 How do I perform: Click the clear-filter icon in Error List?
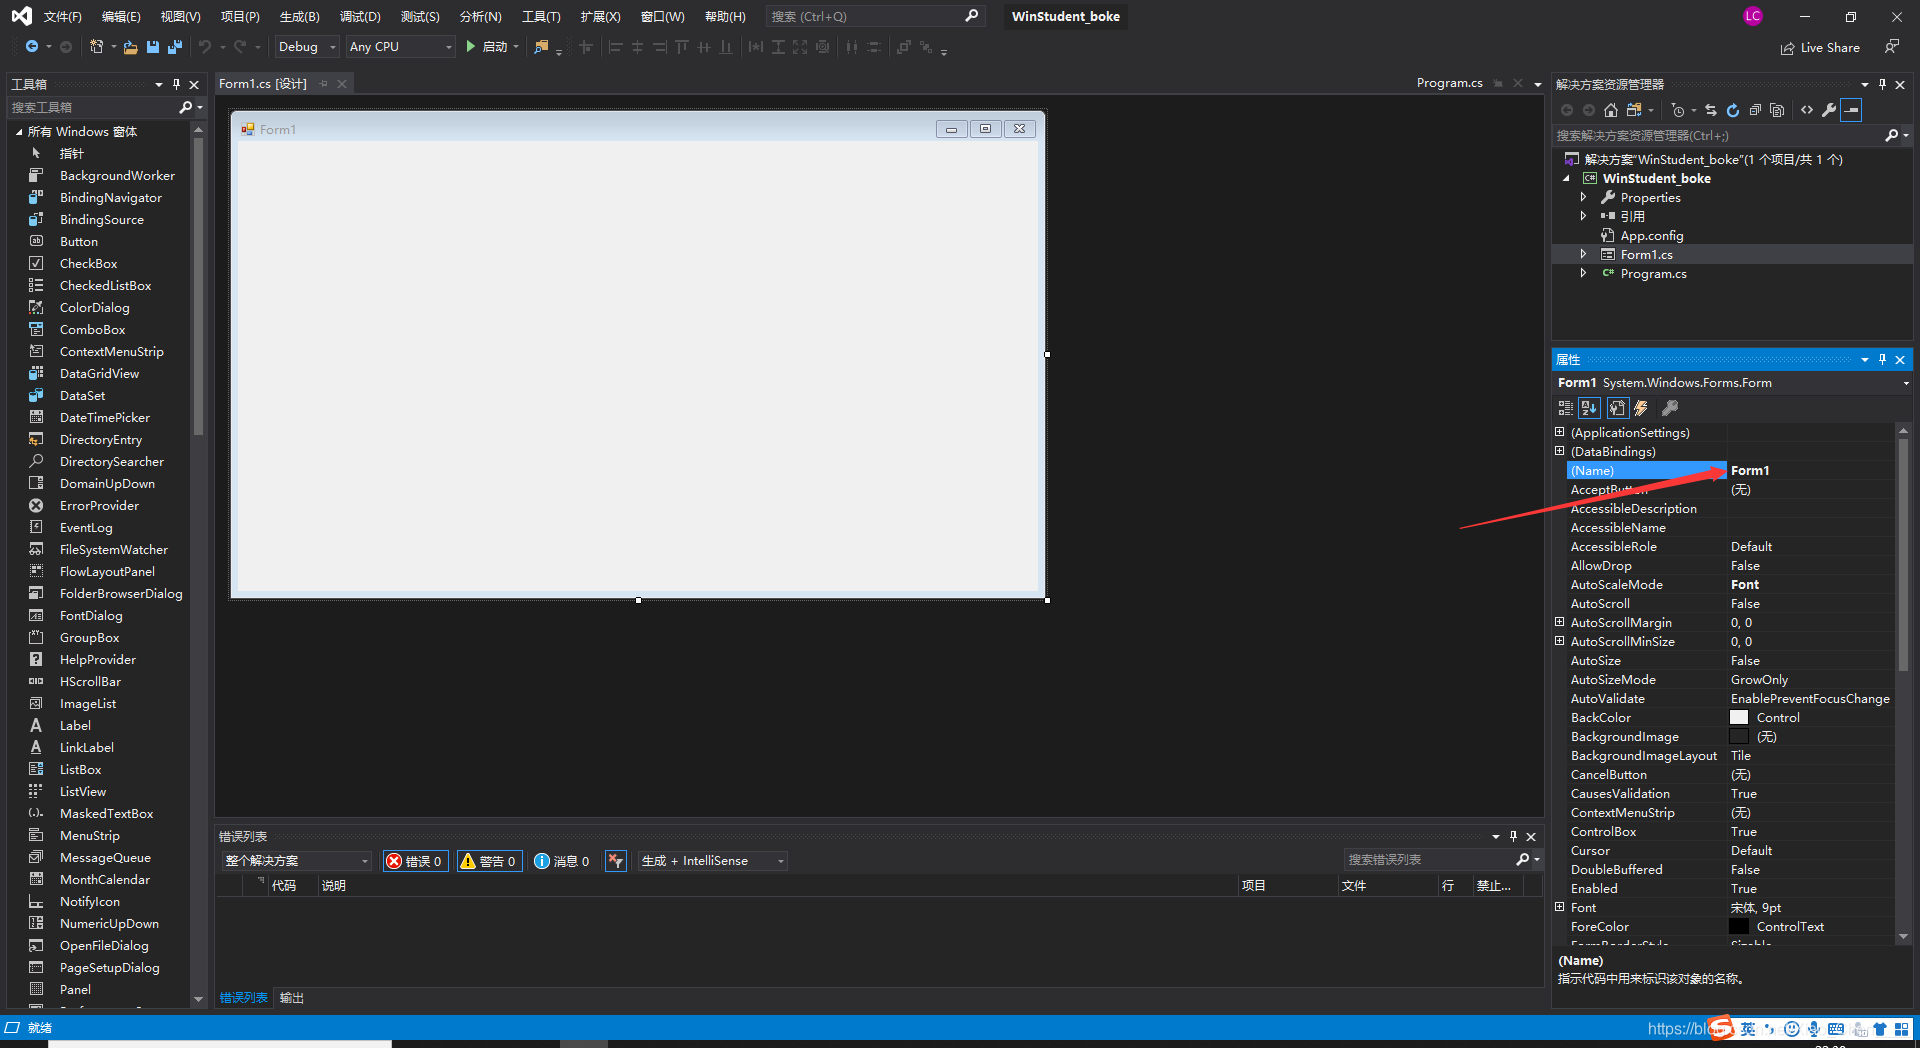[x=616, y=861]
